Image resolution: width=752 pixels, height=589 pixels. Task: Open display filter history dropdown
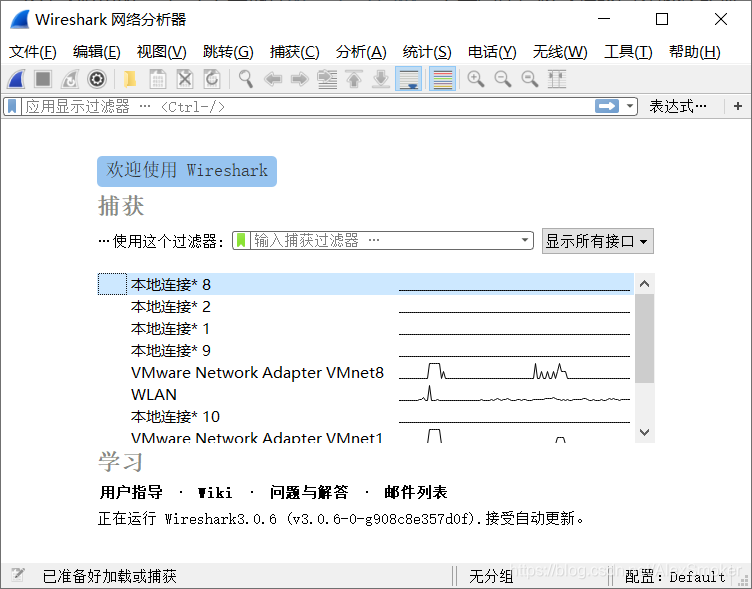pyautogui.click(x=630, y=106)
